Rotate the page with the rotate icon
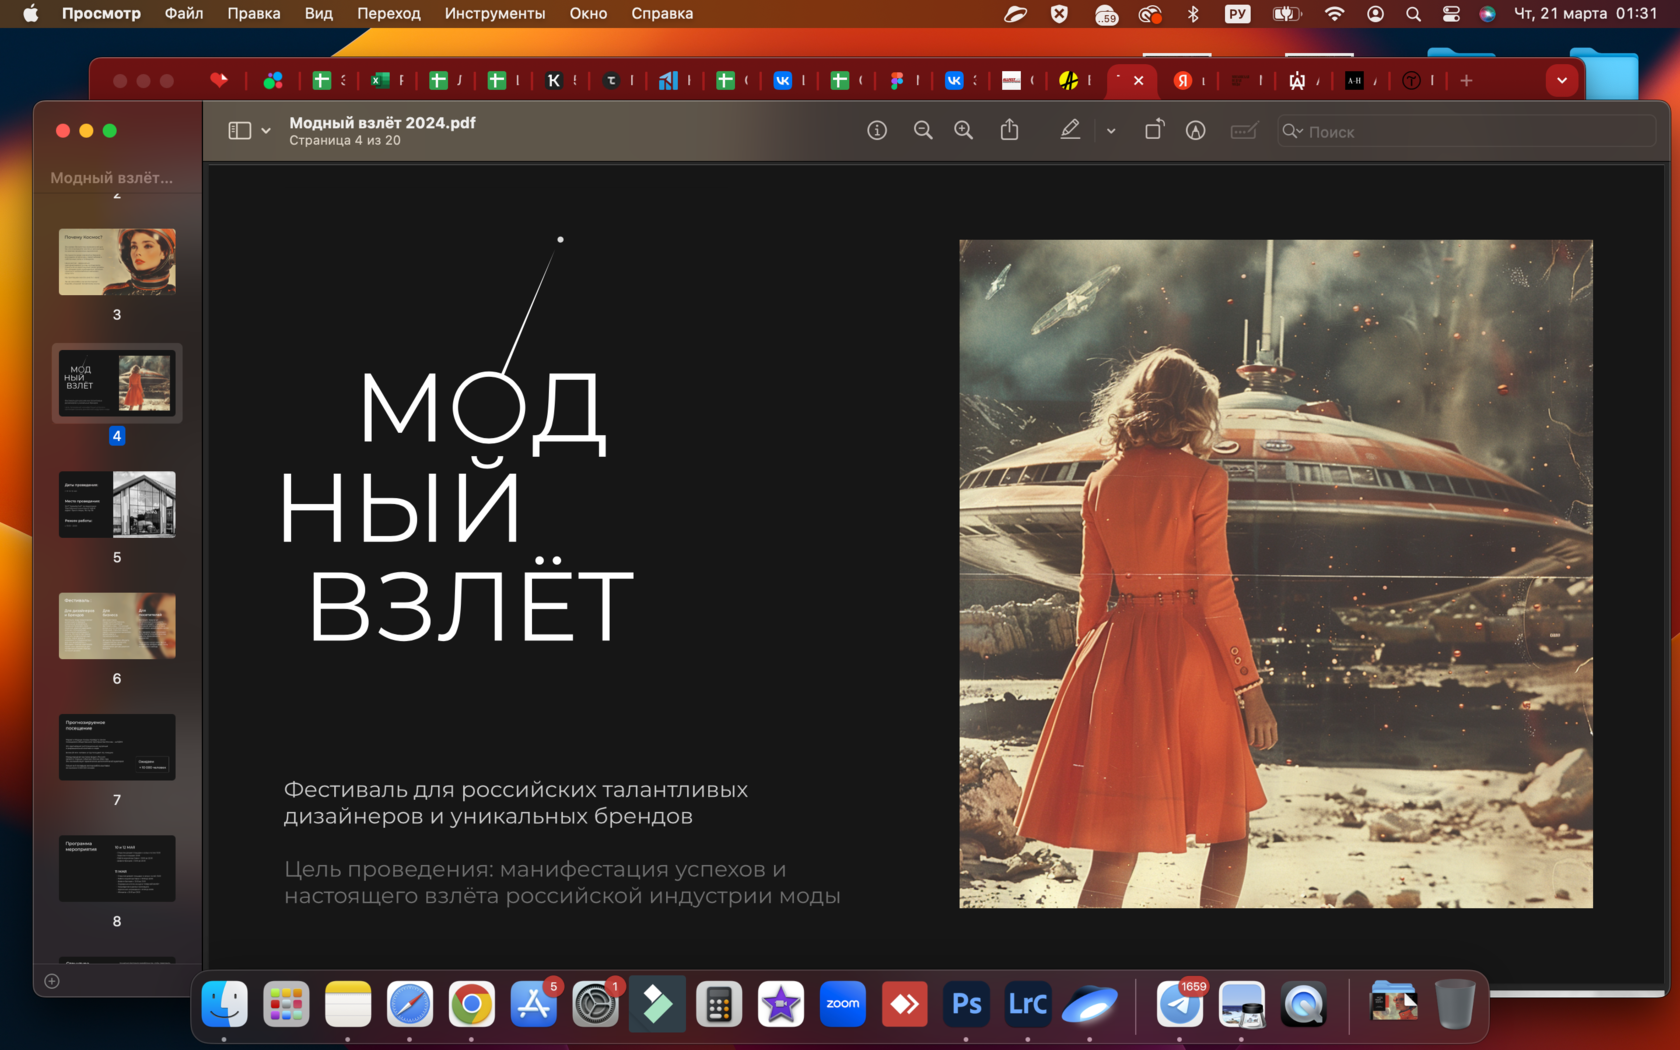1680x1050 pixels. click(x=1154, y=130)
